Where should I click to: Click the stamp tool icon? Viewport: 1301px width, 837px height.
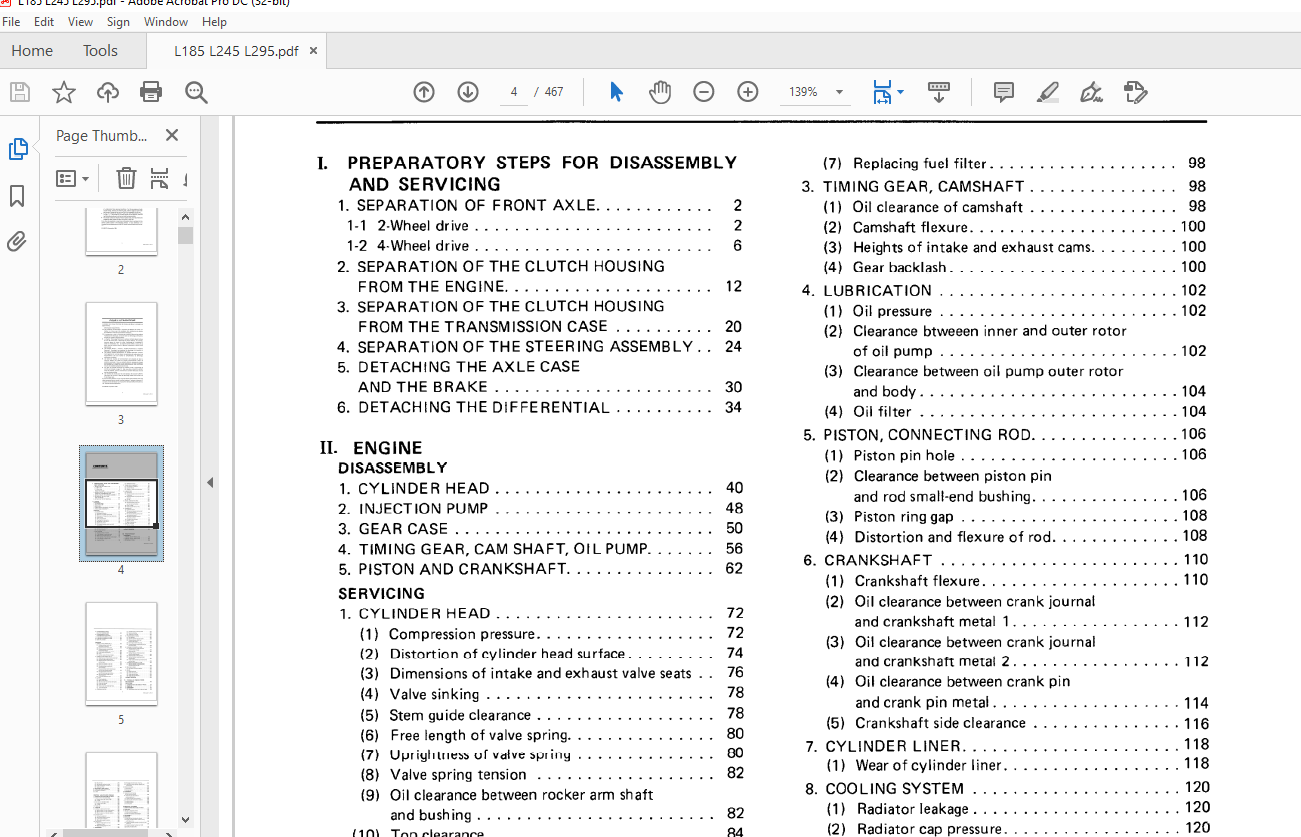[x=1135, y=92]
